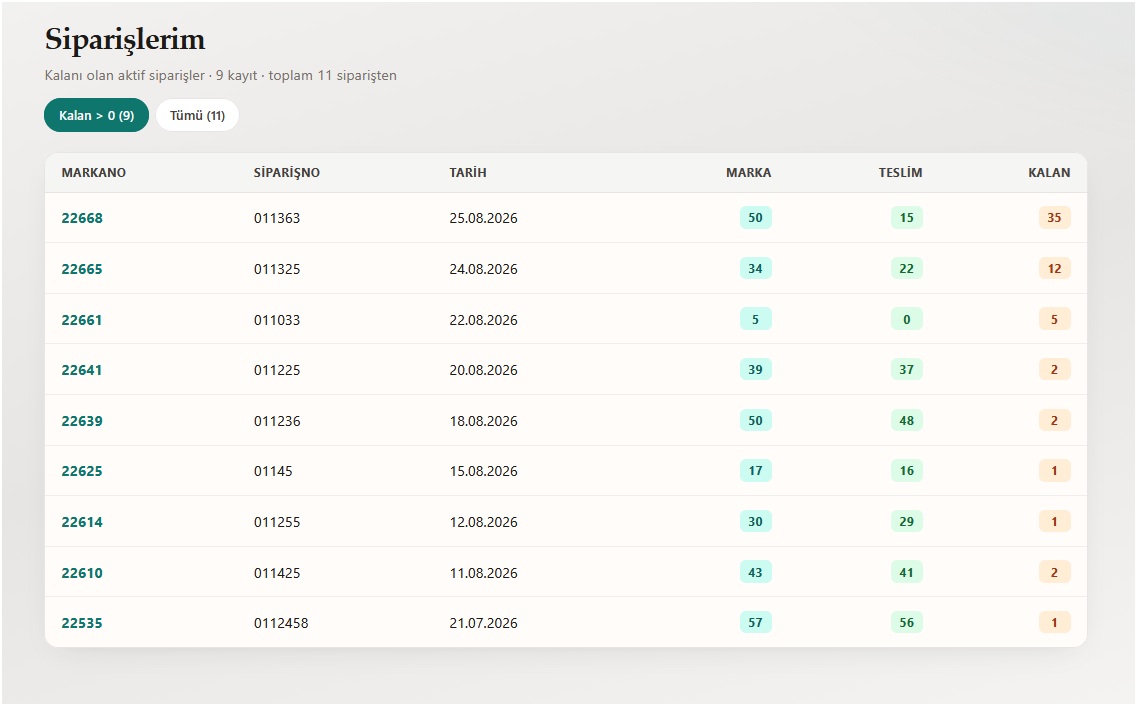Open order link 22535
The width and height of the screenshot is (1137, 706).
[x=82, y=623]
